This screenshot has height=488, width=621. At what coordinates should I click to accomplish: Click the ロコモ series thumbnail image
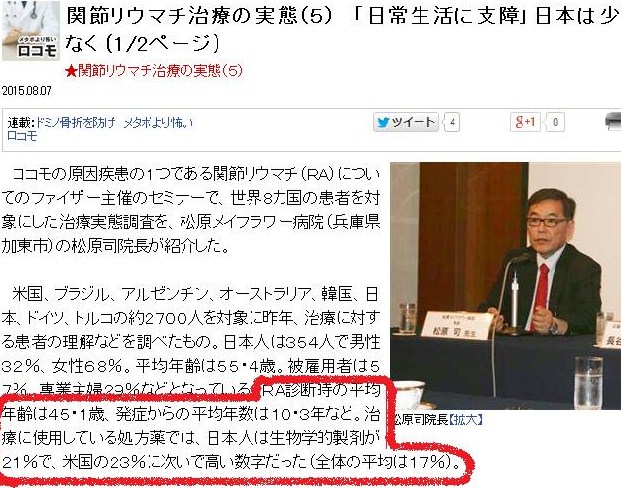click(30, 31)
